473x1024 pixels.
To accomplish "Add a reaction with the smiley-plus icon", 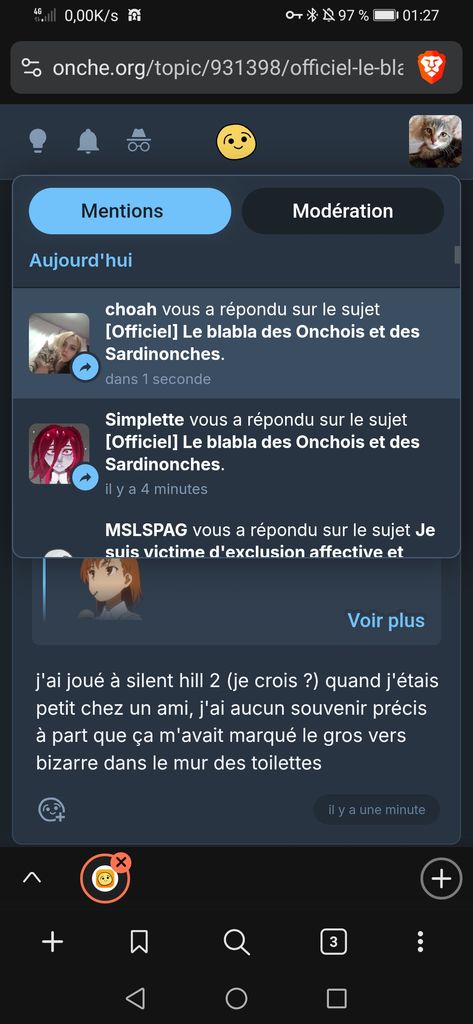I will (52, 809).
